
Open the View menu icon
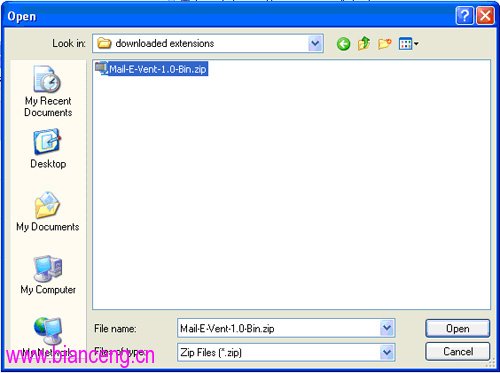coord(409,44)
